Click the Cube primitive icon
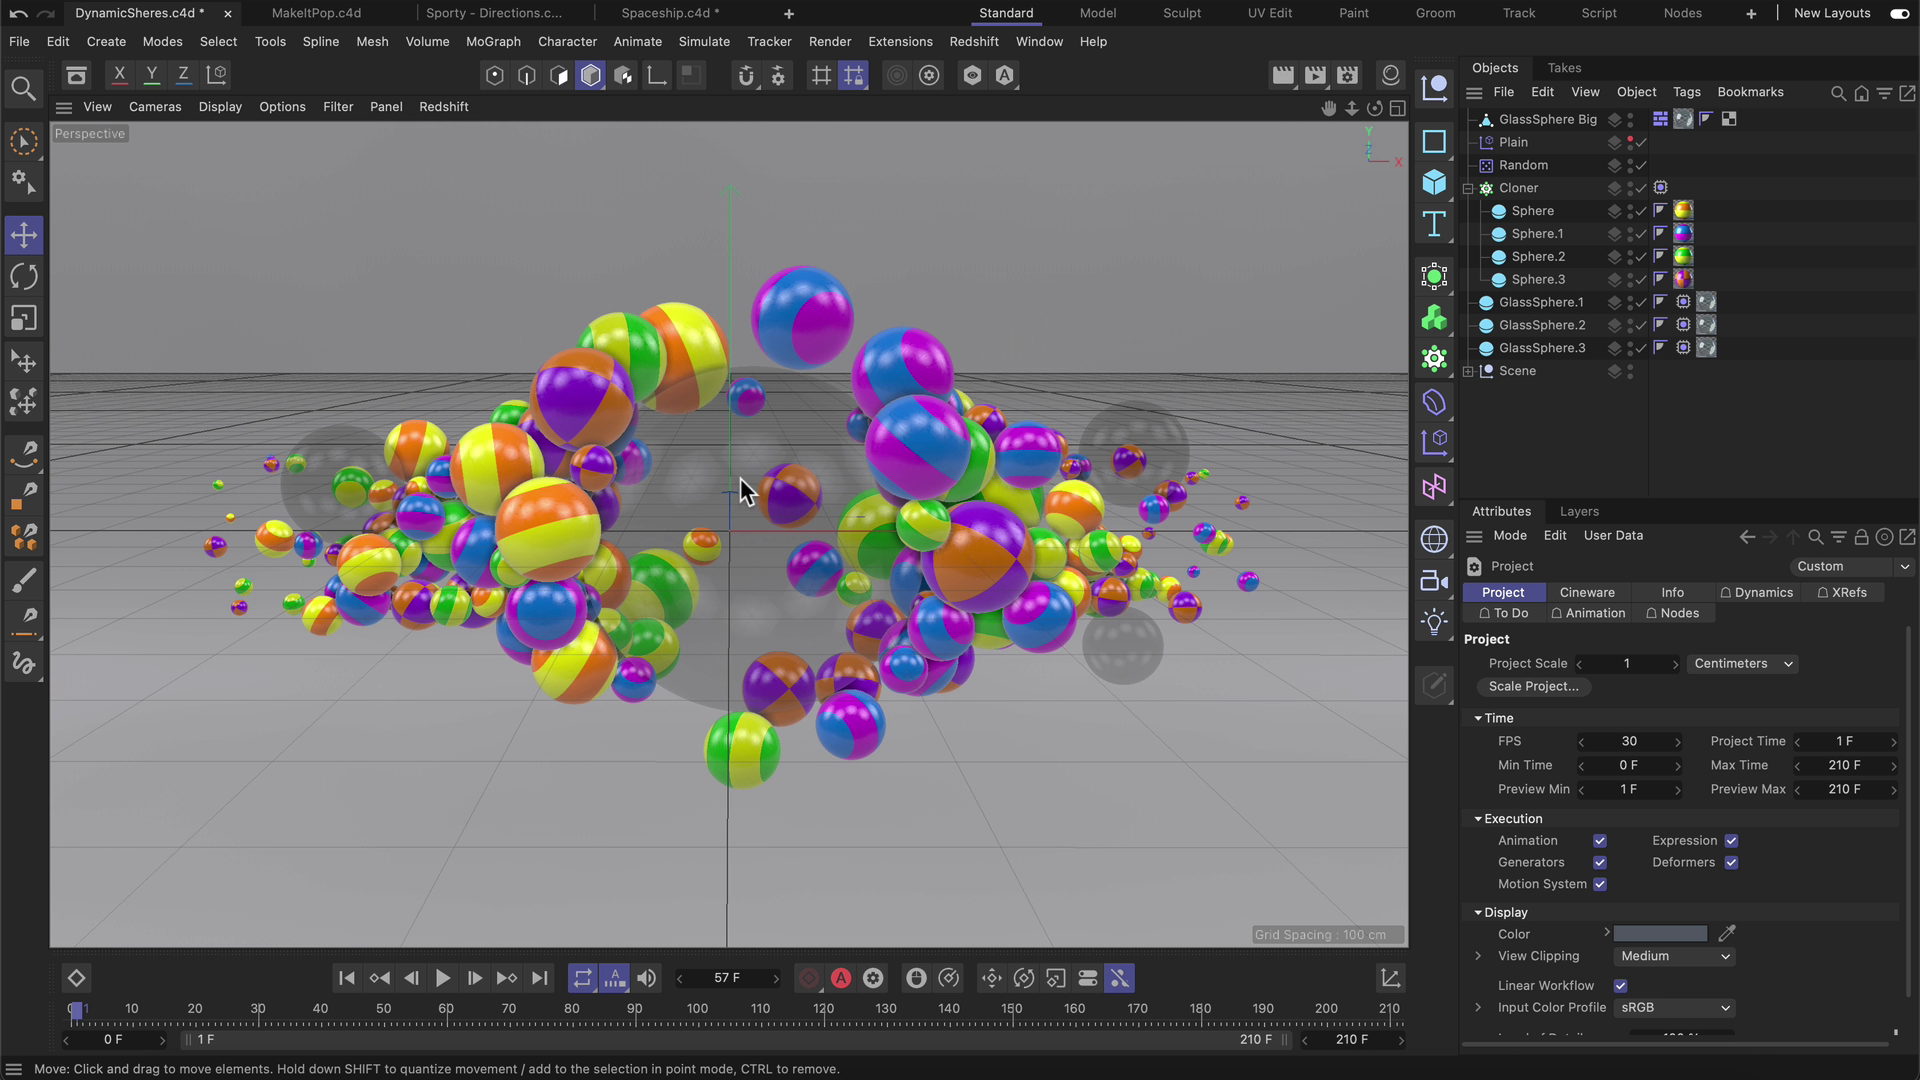Screen dimensions: 1920x1080 pyautogui.click(x=1434, y=182)
